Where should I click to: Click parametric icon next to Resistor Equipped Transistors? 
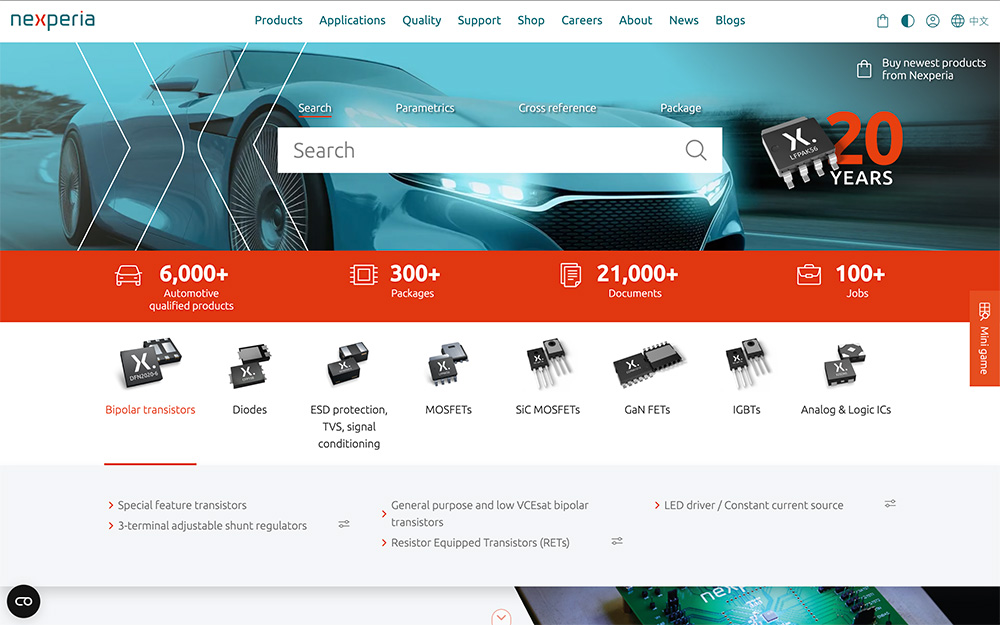click(617, 541)
